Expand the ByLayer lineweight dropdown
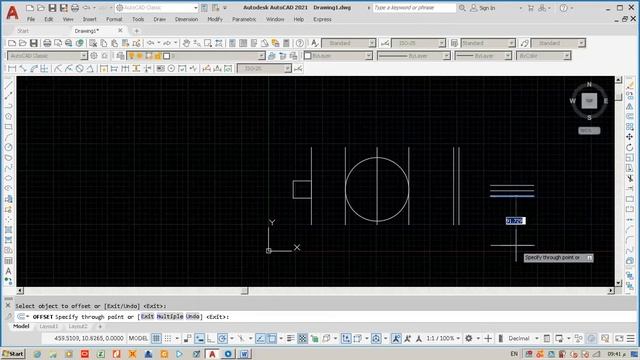 click(x=508, y=56)
